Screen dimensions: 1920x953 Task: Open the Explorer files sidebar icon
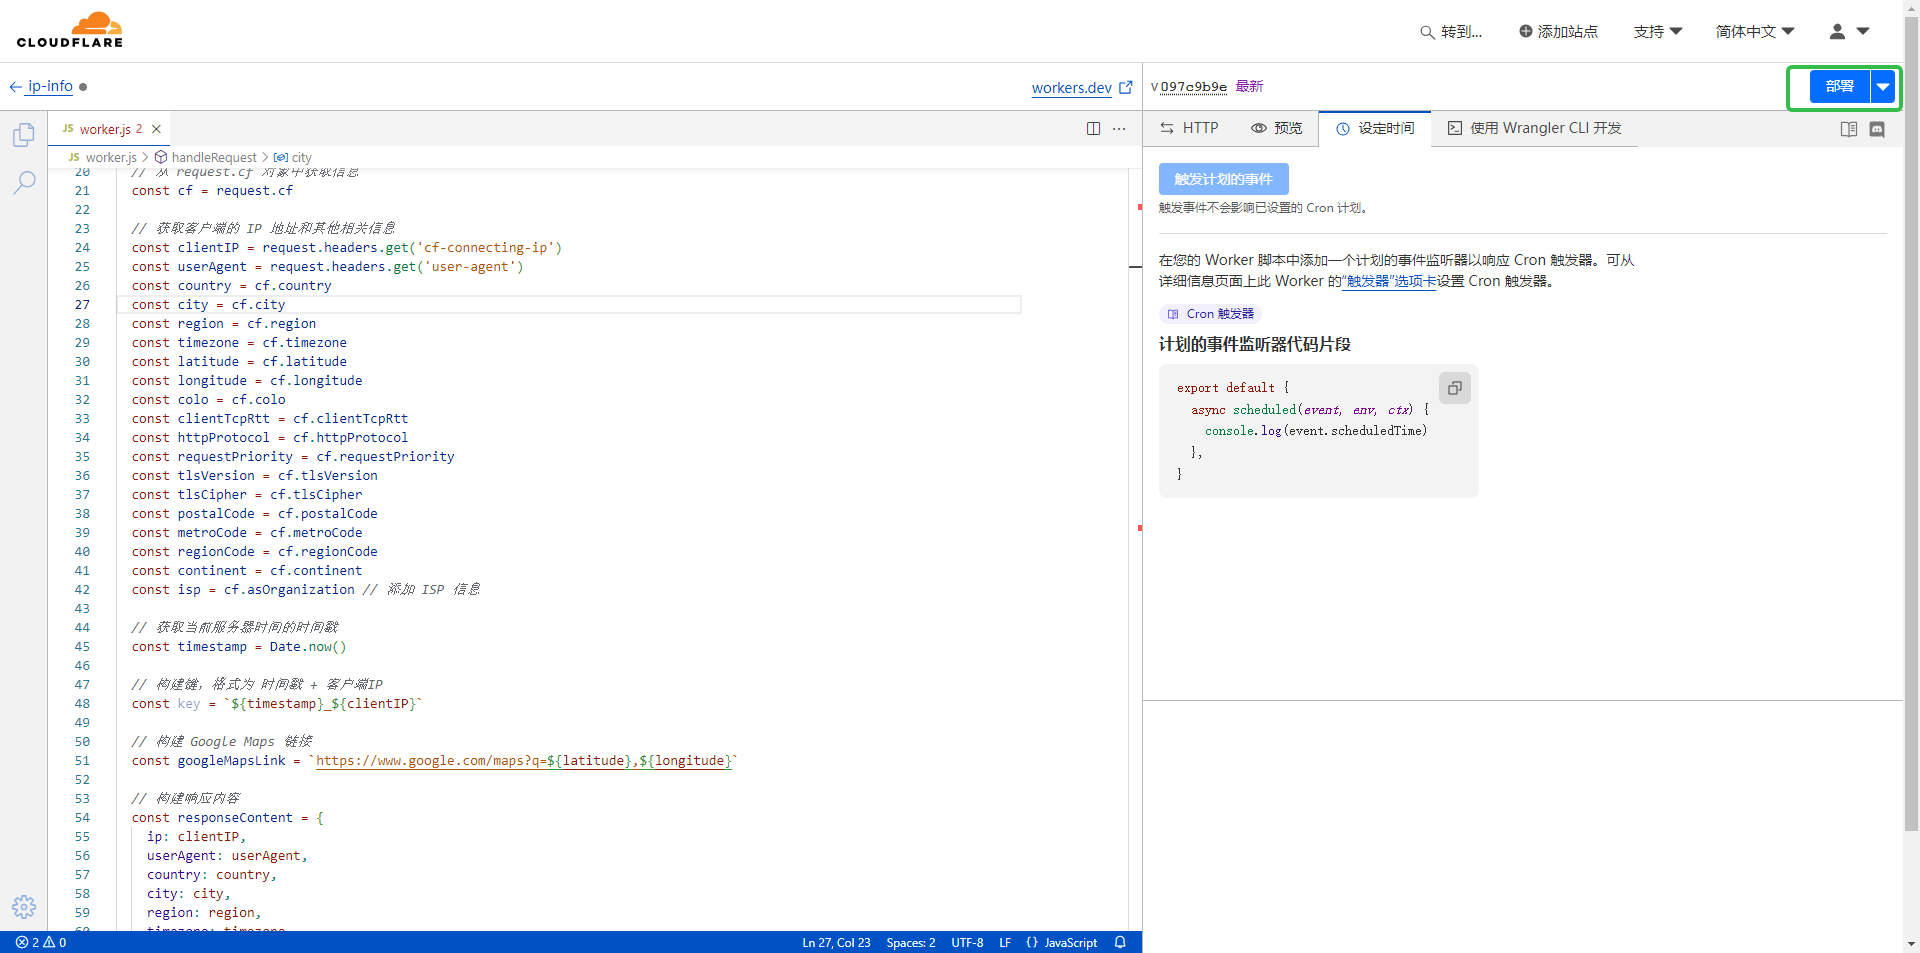point(24,135)
